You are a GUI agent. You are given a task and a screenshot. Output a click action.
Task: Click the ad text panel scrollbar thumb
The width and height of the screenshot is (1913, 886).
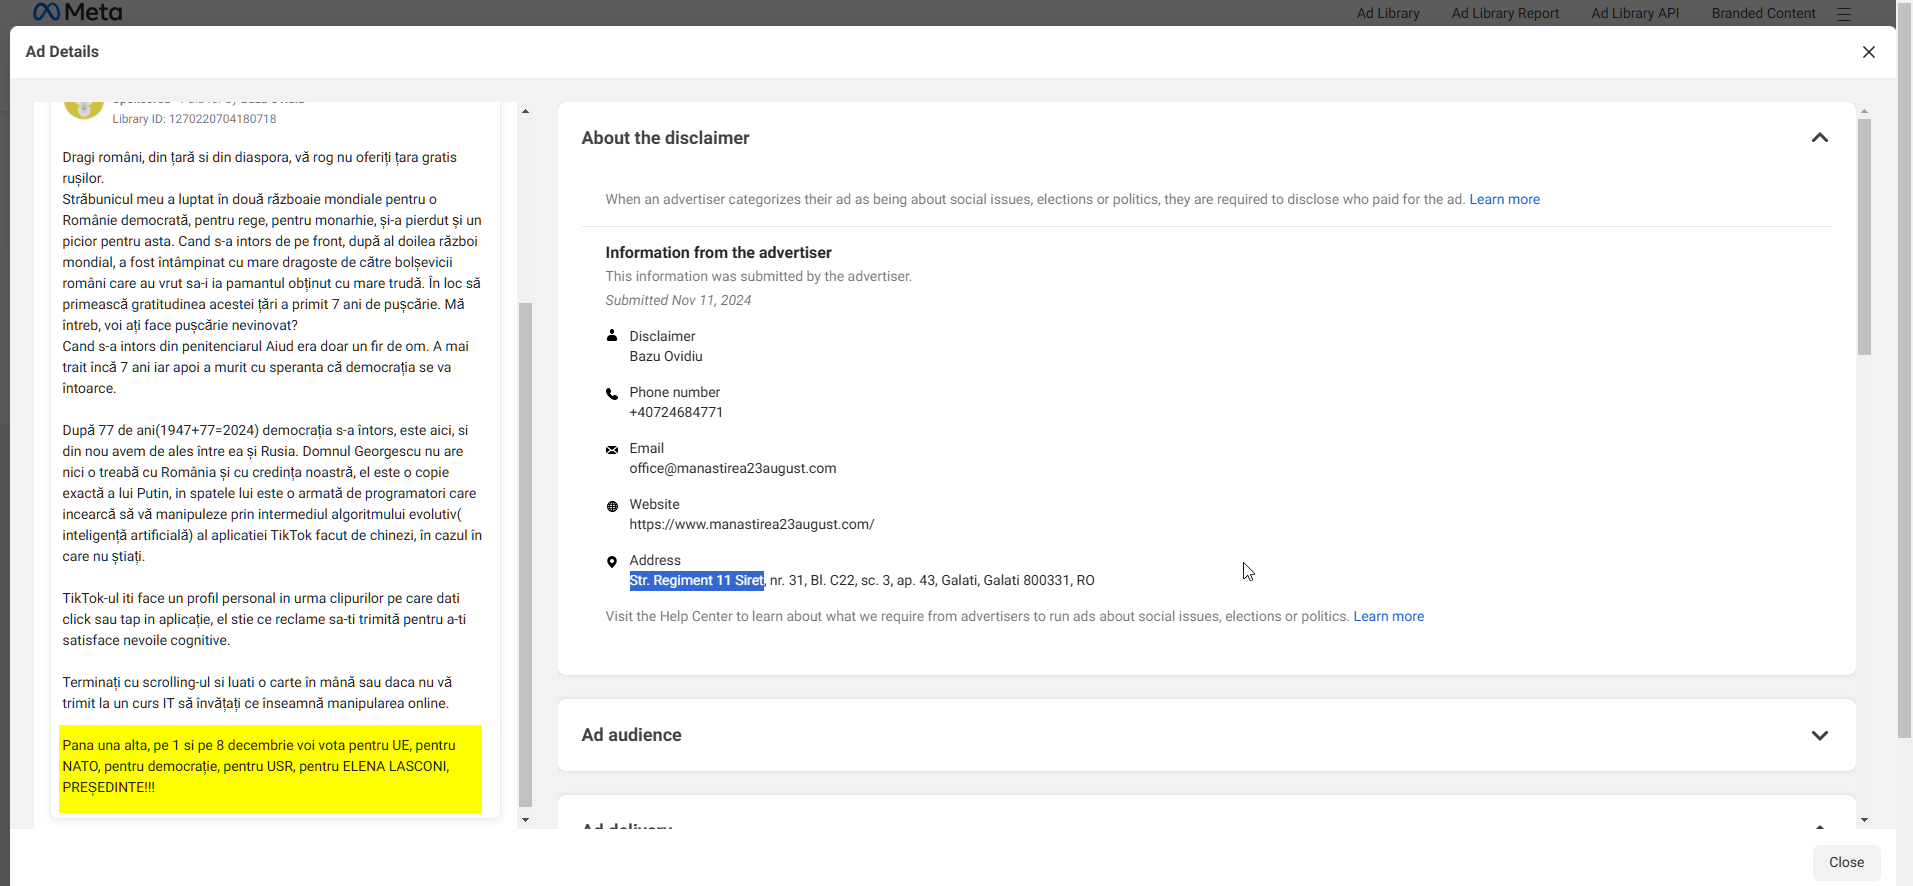point(525,555)
